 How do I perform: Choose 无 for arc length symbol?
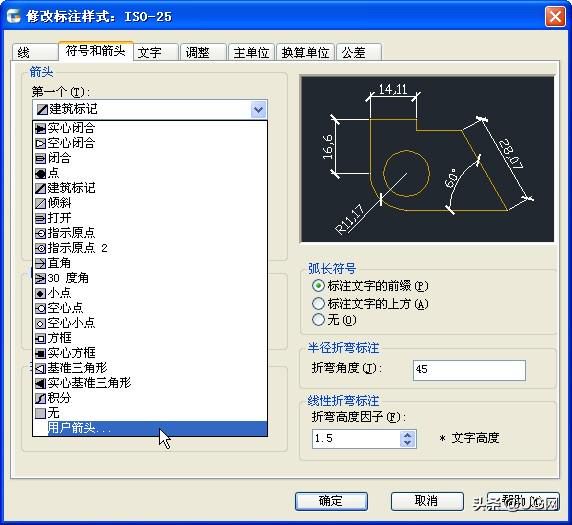(x=318, y=320)
